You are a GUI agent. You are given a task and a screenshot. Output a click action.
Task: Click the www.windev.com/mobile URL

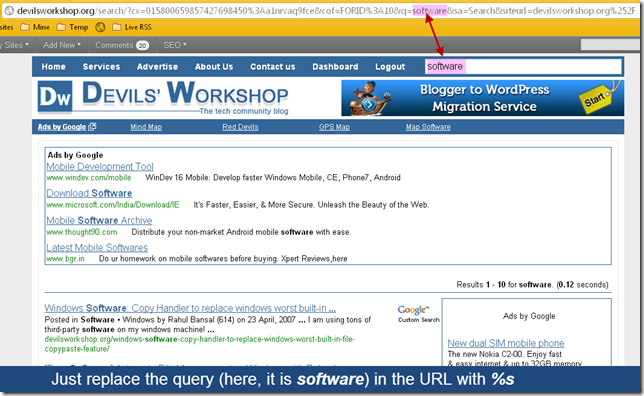(89, 177)
